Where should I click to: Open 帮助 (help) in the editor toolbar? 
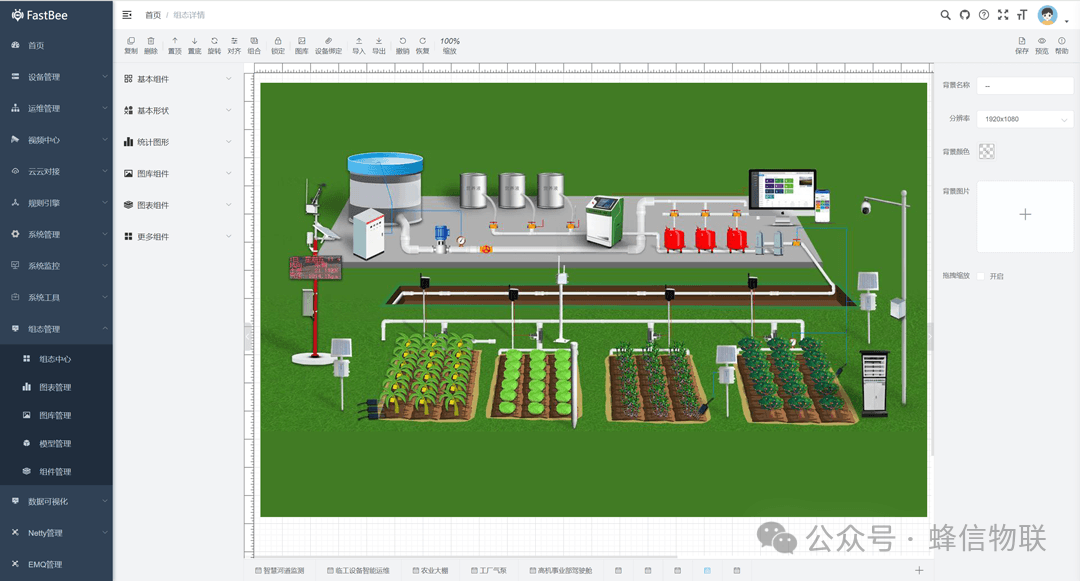pos(1061,45)
